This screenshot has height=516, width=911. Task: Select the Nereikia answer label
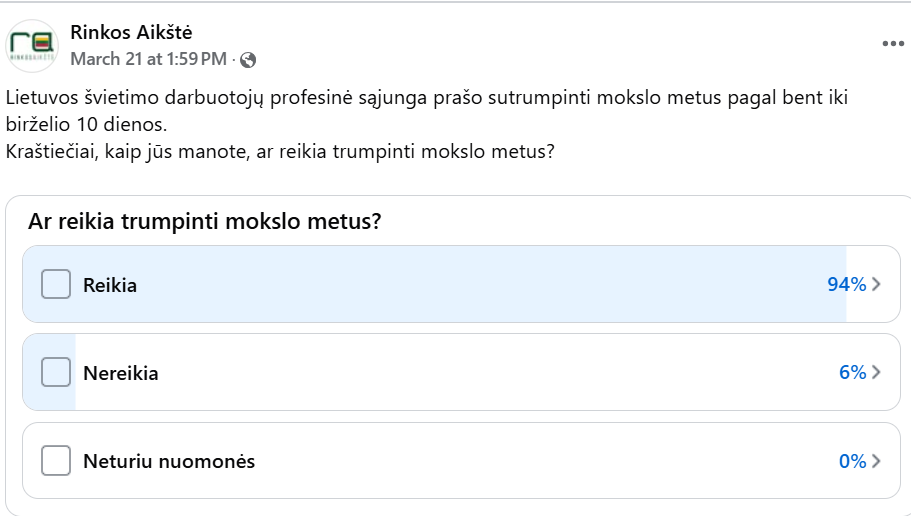[121, 373]
